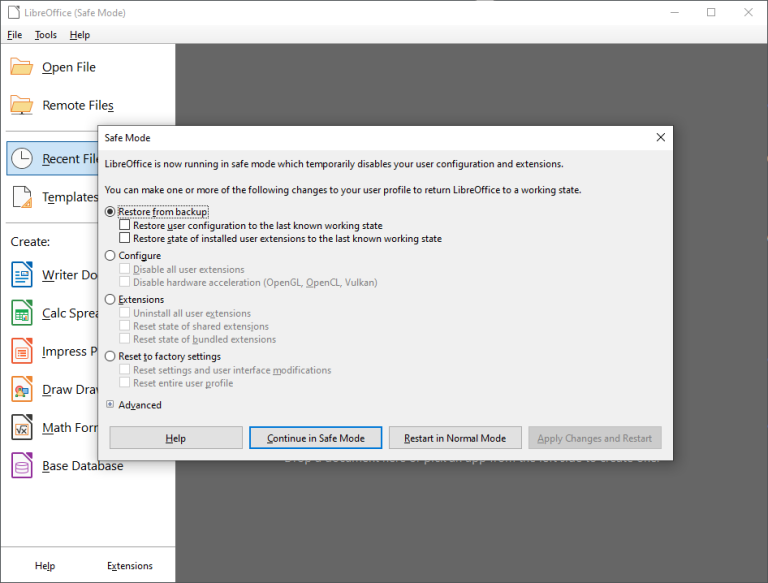Tick Reset state of bundled extensions checkbox
This screenshot has width=768, height=583.
tap(125, 339)
